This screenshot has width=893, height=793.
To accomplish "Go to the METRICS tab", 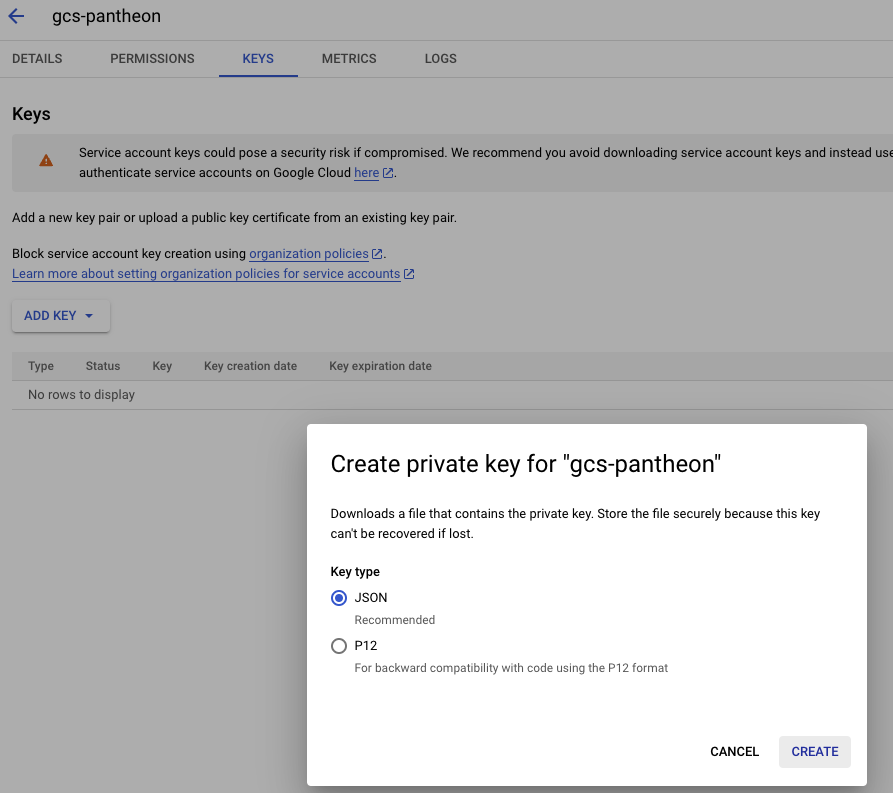I will 349,59.
